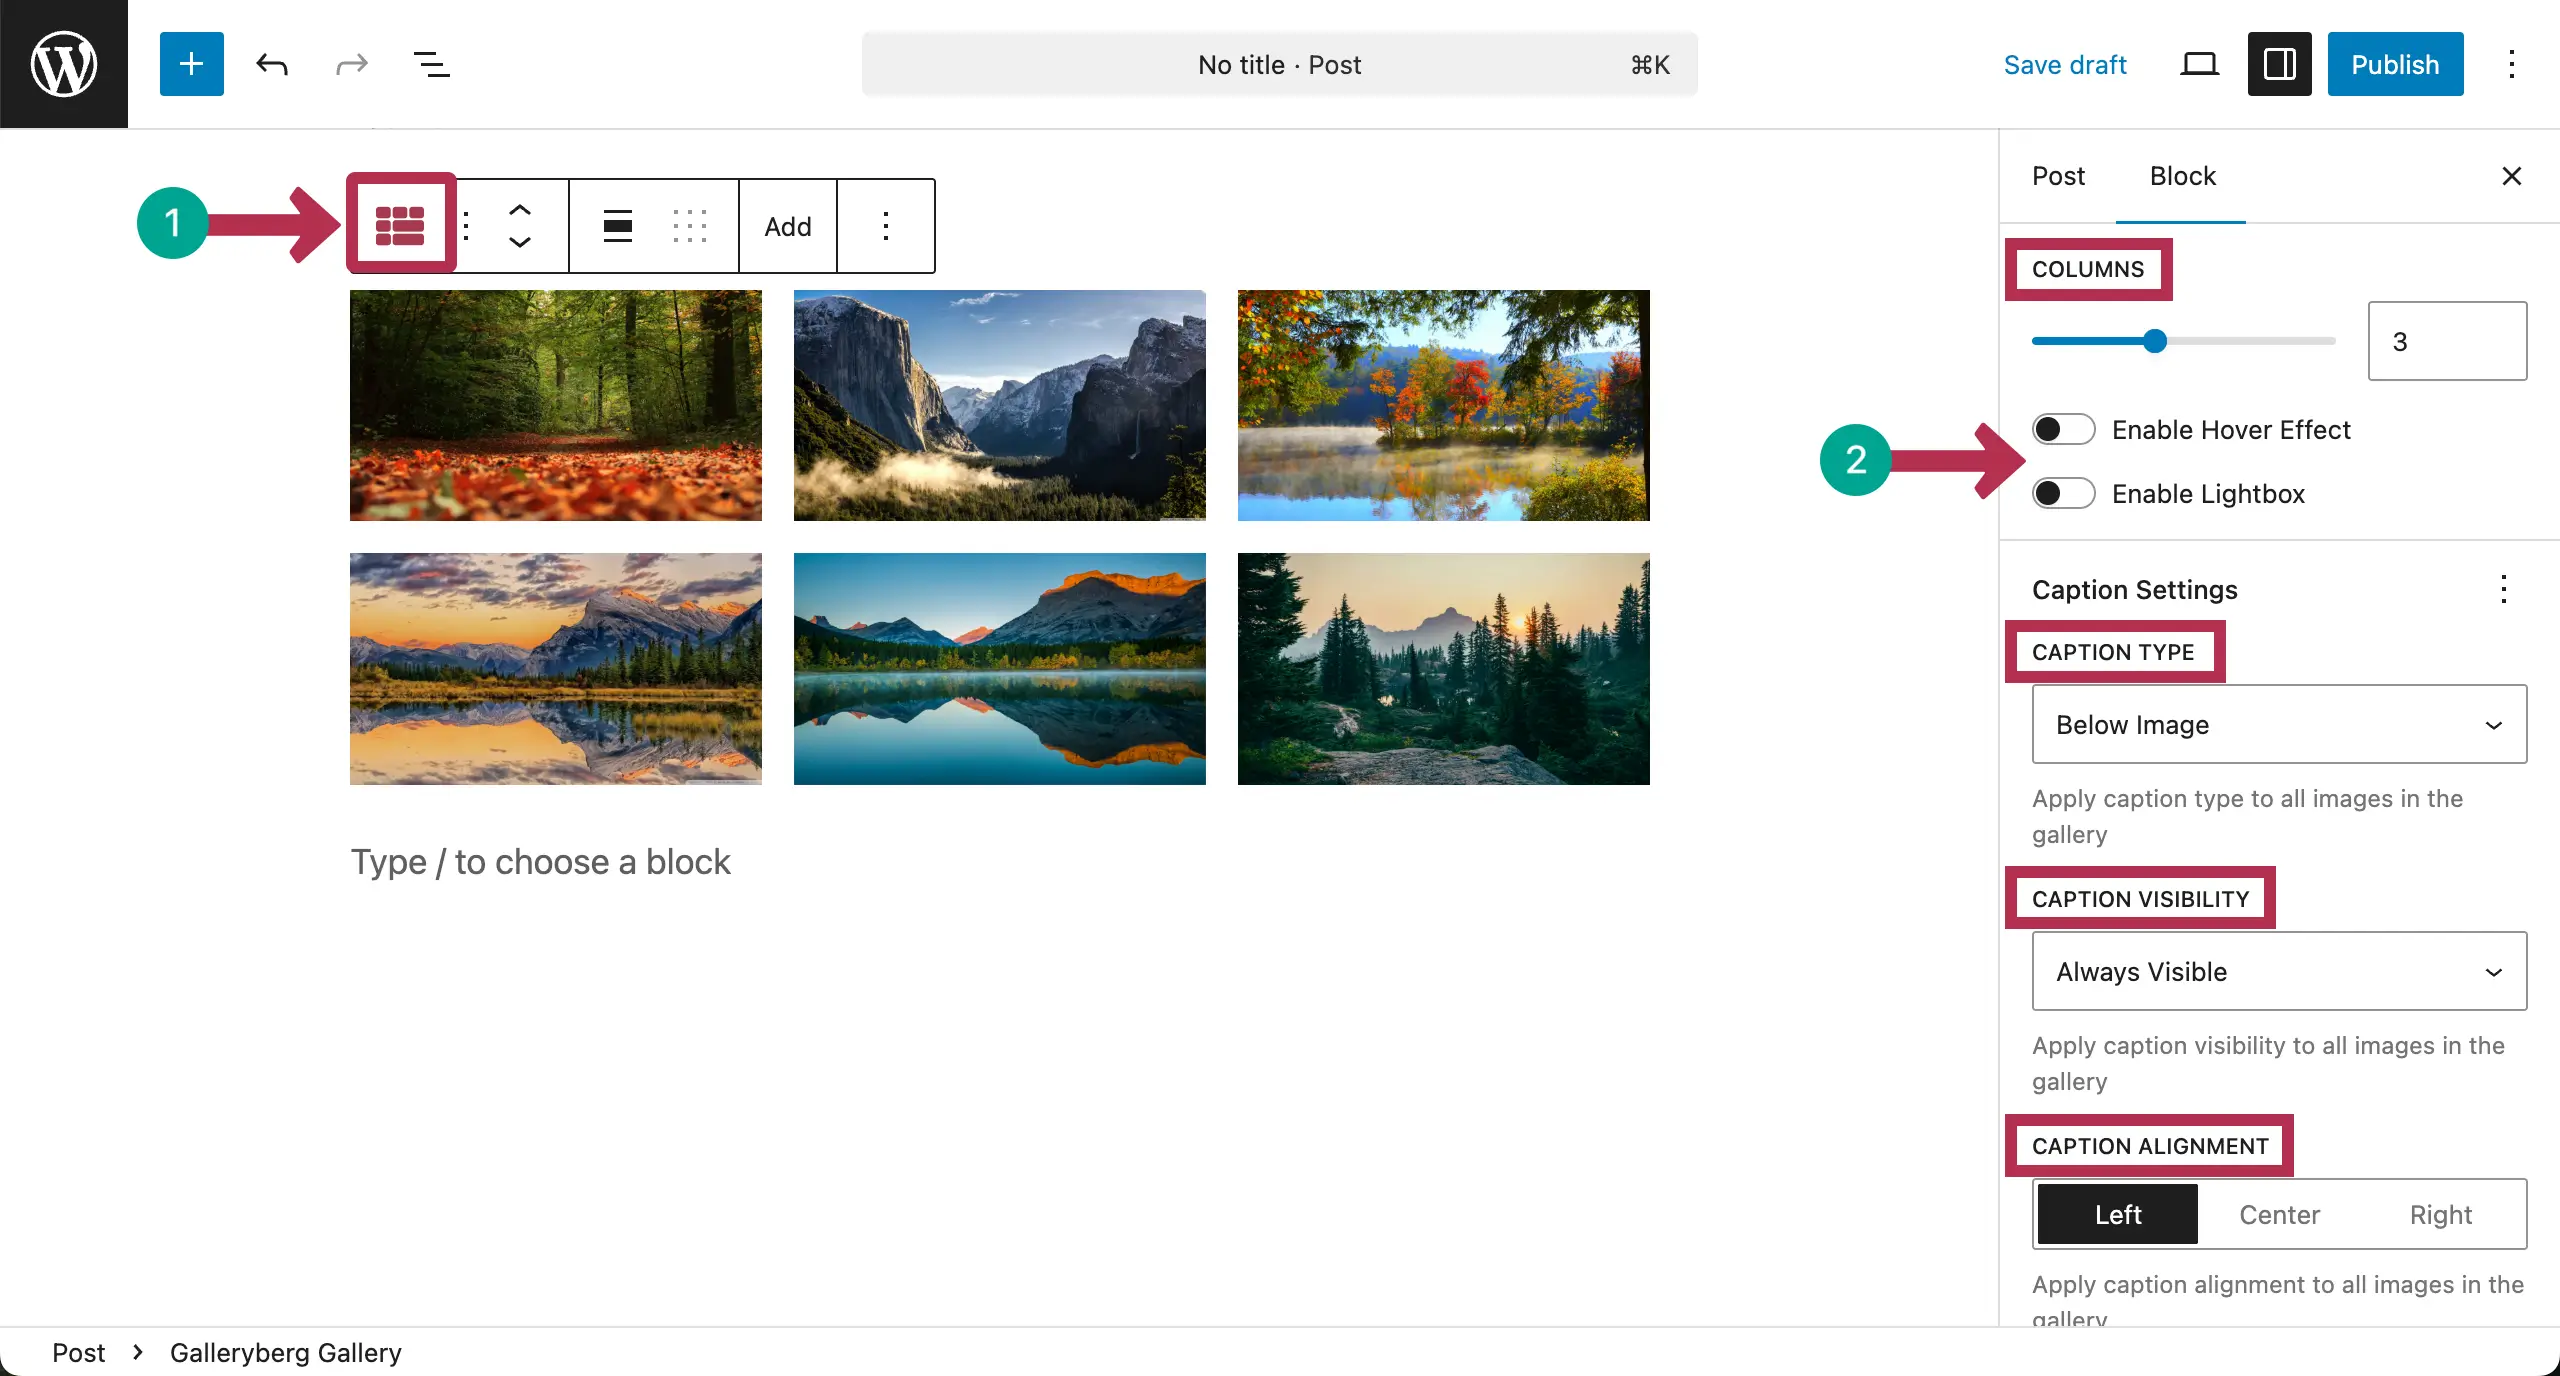Enable Hover Effect toggle
Screen dimensions: 2560x1376
(x=2063, y=430)
